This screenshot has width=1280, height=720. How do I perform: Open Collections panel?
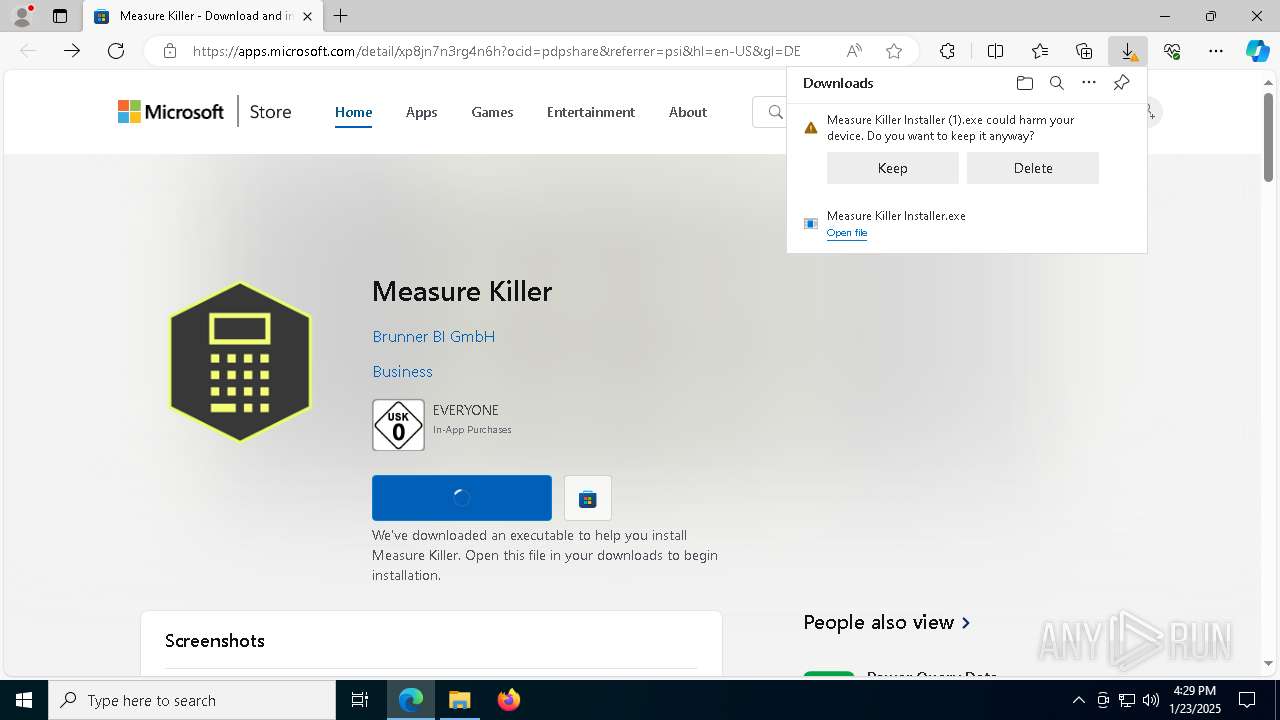coord(1084,51)
